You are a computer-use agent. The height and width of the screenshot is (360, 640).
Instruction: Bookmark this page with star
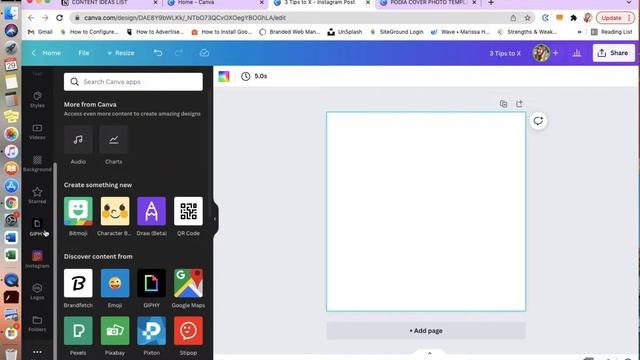click(x=527, y=18)
